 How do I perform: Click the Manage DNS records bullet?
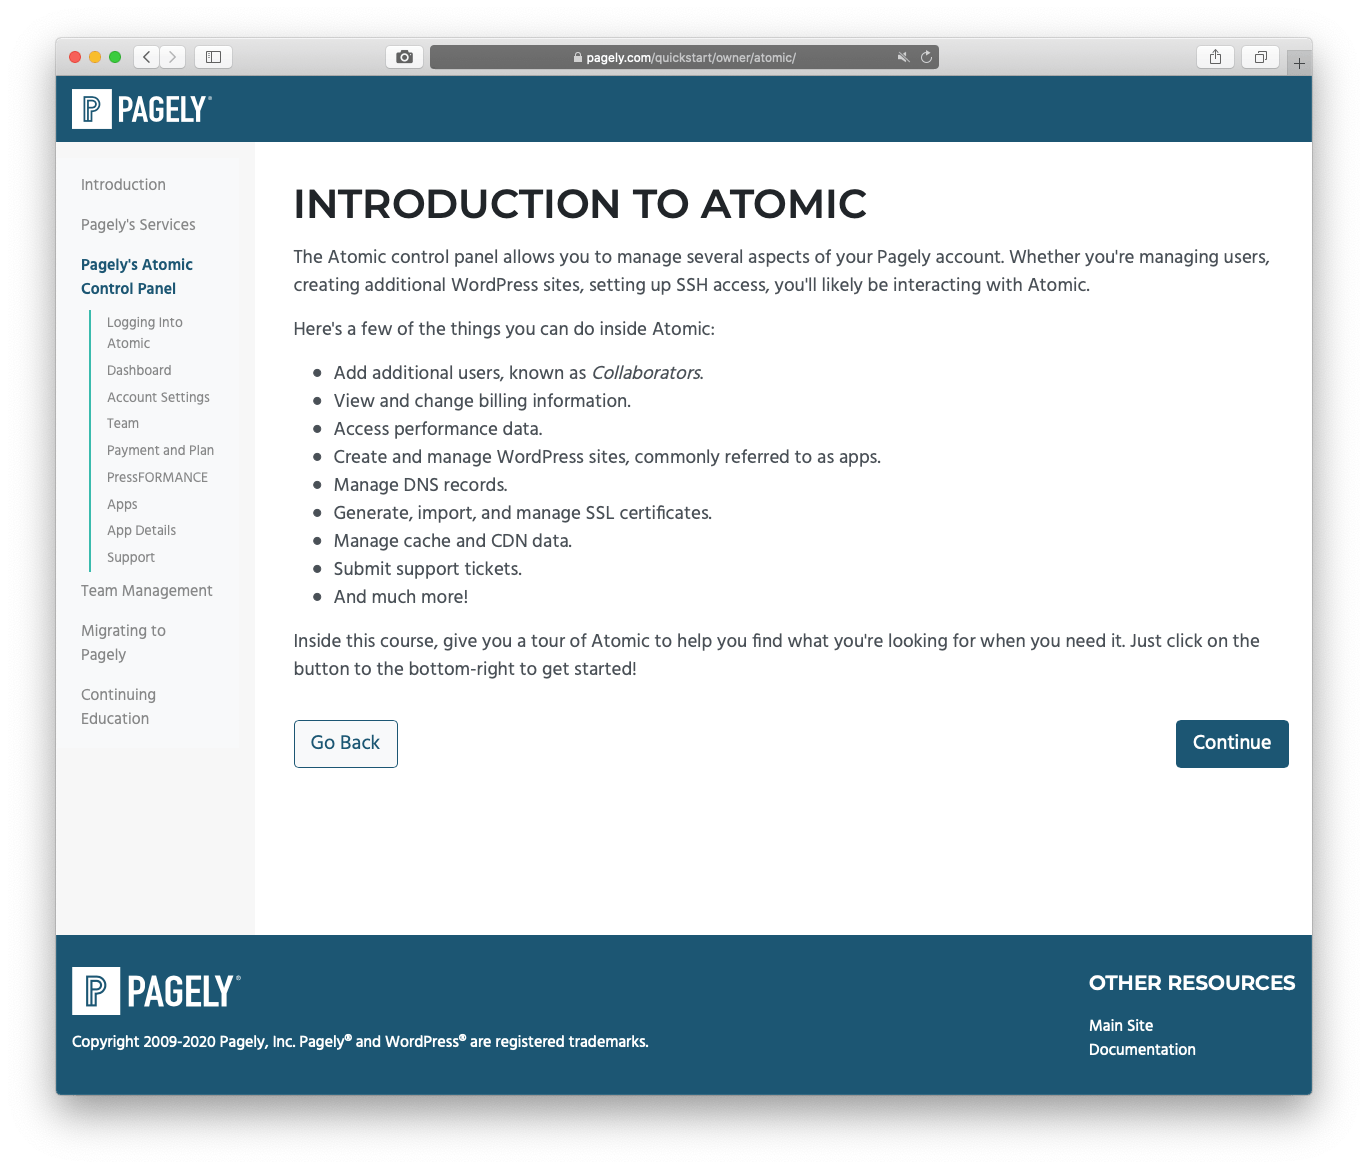(420, 485)
